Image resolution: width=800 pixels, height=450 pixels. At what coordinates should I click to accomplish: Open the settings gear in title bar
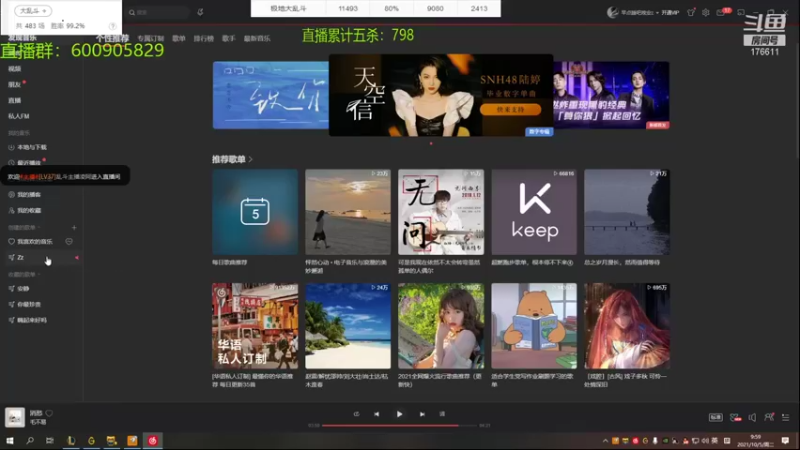[x=706, y=12]
